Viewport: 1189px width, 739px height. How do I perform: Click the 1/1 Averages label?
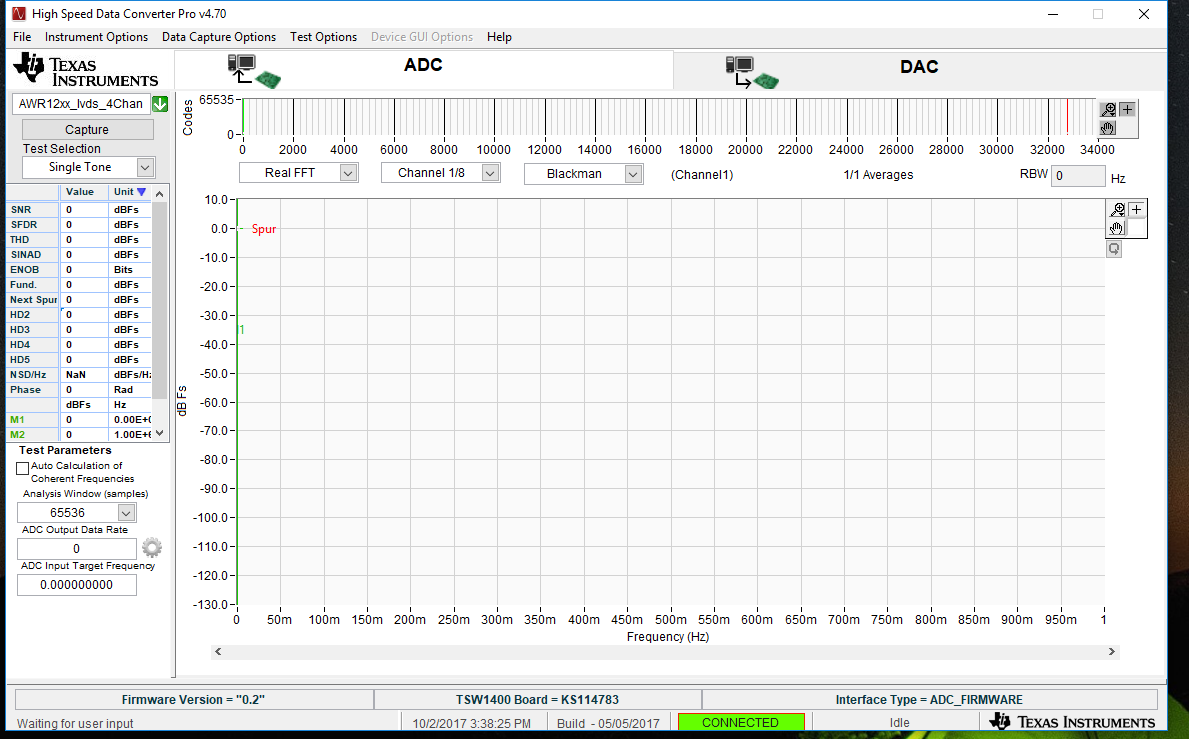878,175
